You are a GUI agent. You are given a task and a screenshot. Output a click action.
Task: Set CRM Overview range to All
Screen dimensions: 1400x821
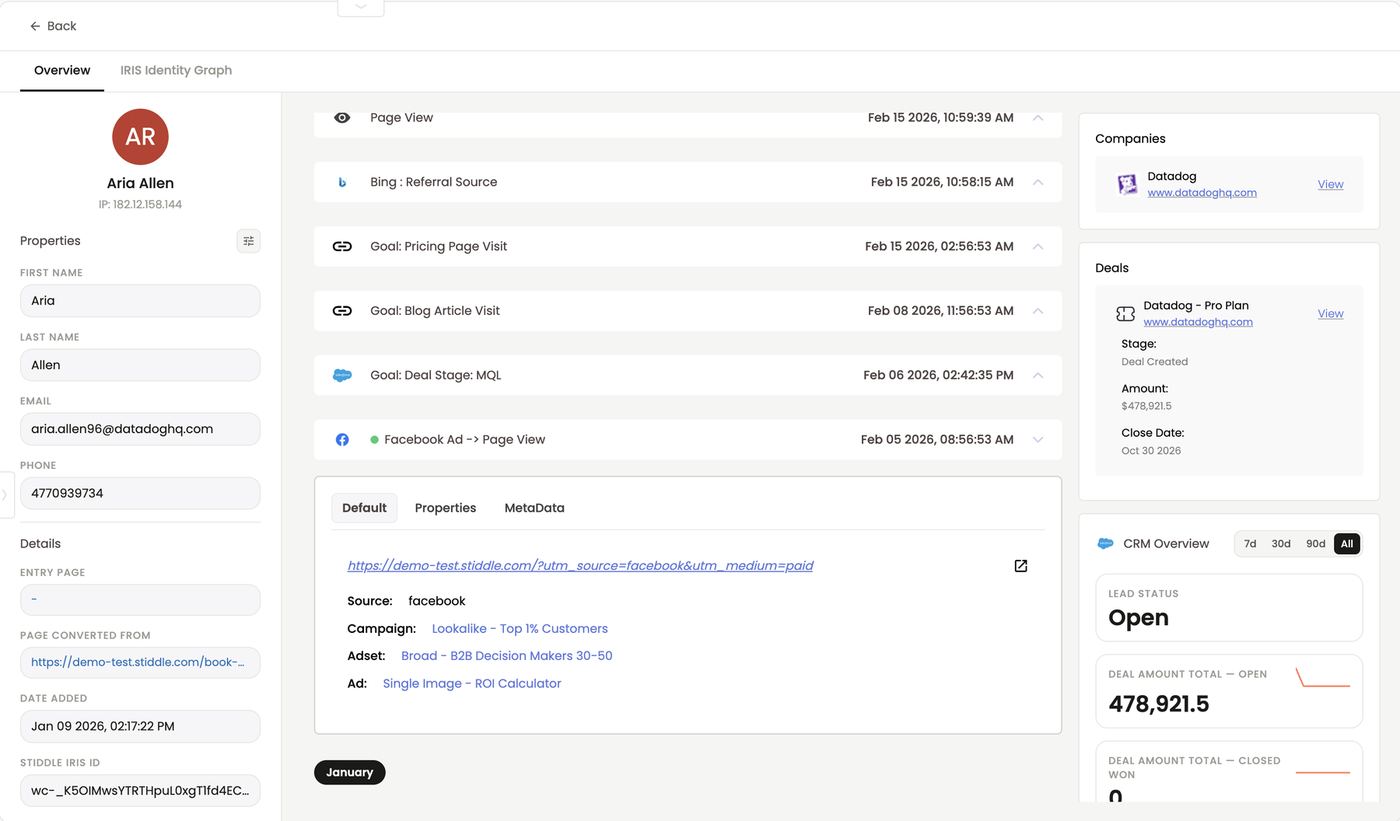1347,544
